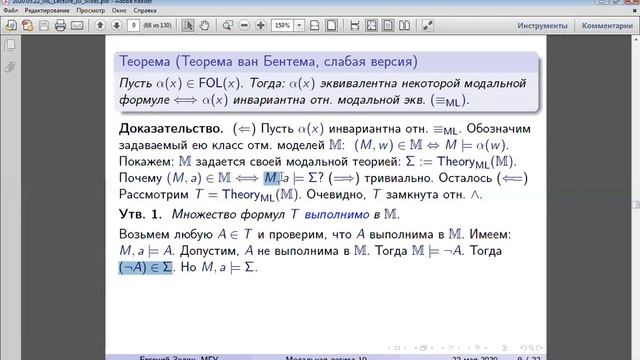Choose the Hand pan tool

204,26
